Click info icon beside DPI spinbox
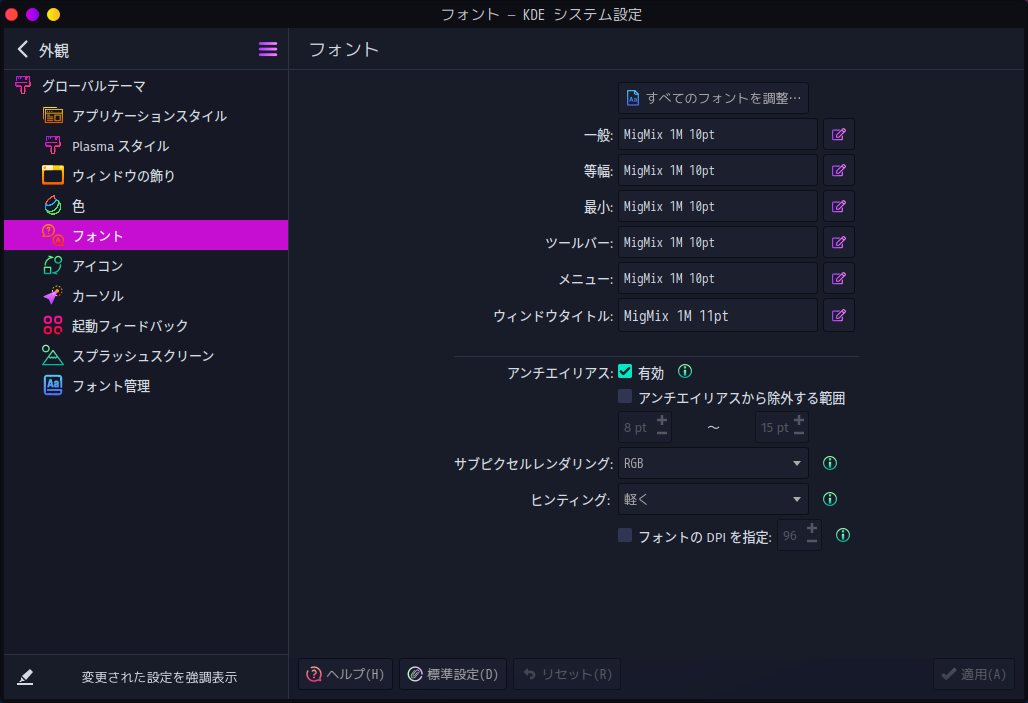Screen dimensions: 1028x703 tap(843, 535)
